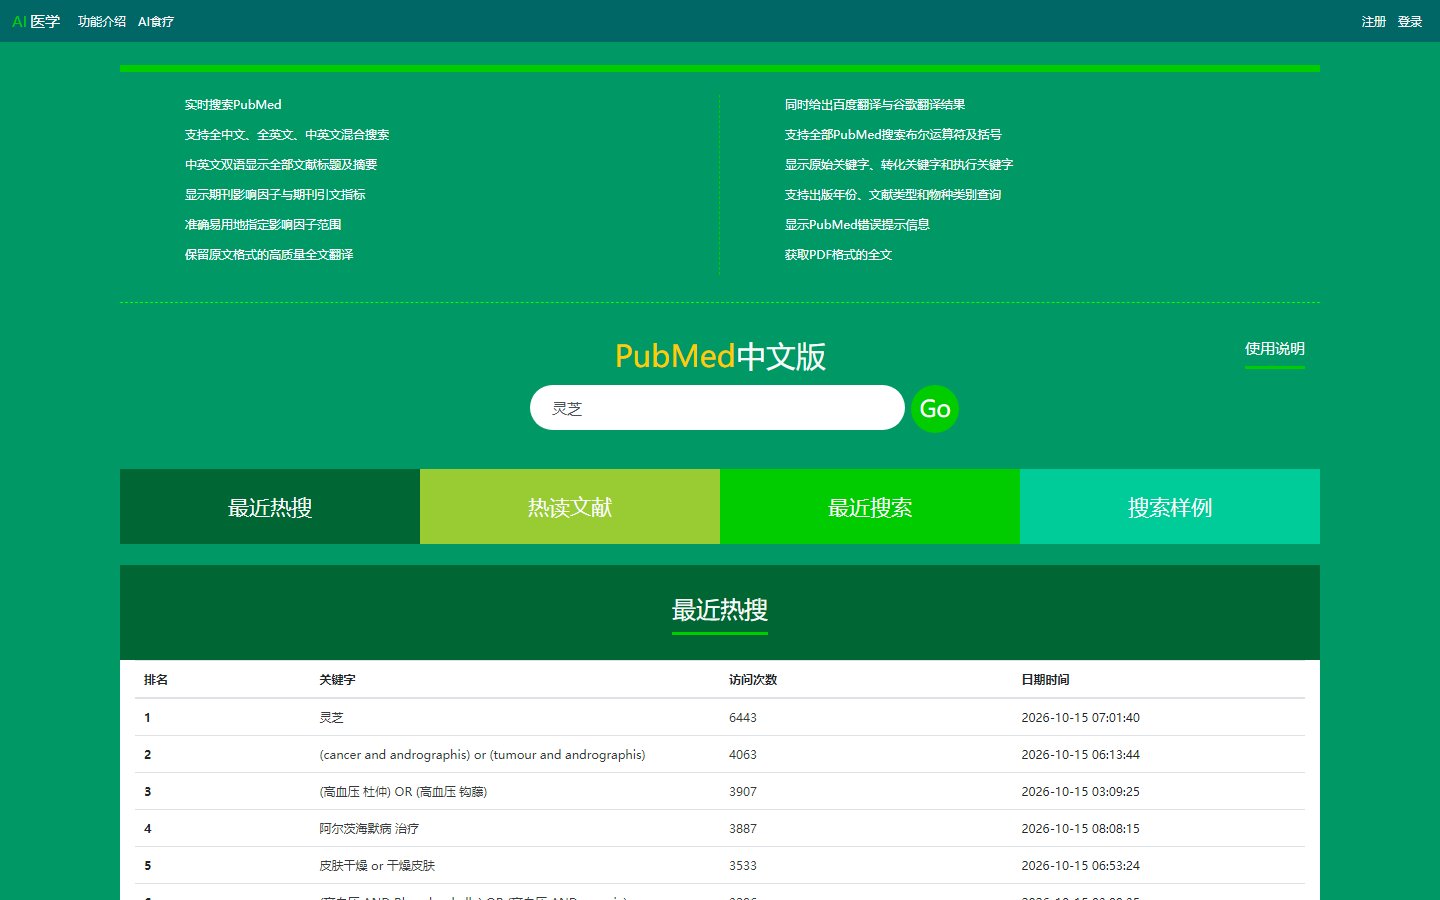Switch to the 搜索样例 tab
The image size is (1440, 900).
click(x=1170, y=507)
